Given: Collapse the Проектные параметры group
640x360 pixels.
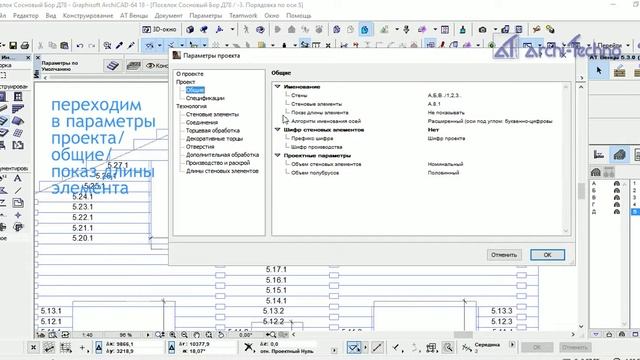Looking at the screenshot, I should pos(278,155).
